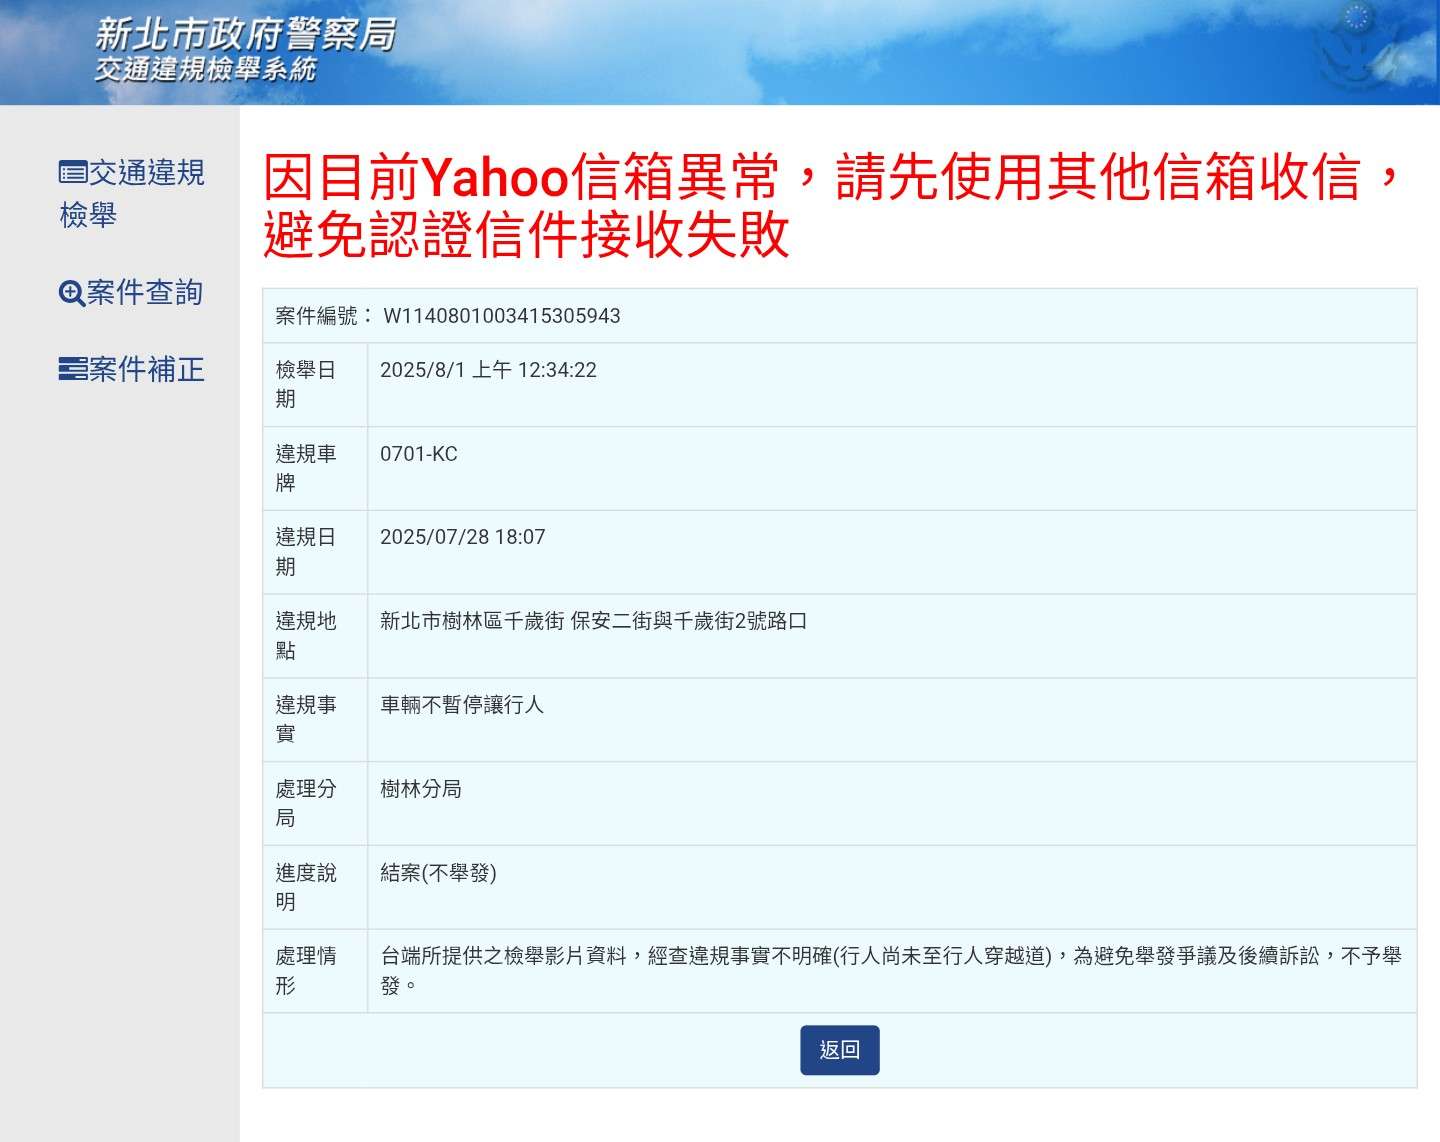1440x1142 pixels.
Task: Click the 違規日期 row label
Action: pyautogui.click(x=306, y=552)
